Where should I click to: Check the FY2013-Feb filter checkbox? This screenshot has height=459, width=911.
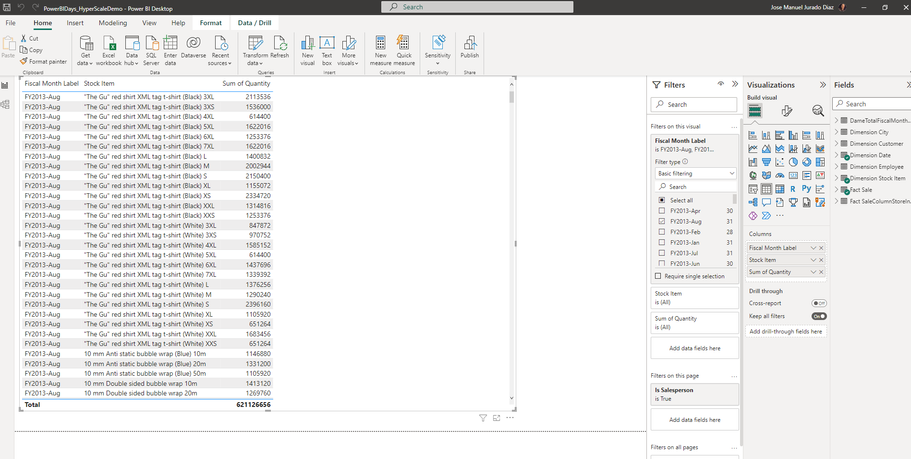(662, 232)
